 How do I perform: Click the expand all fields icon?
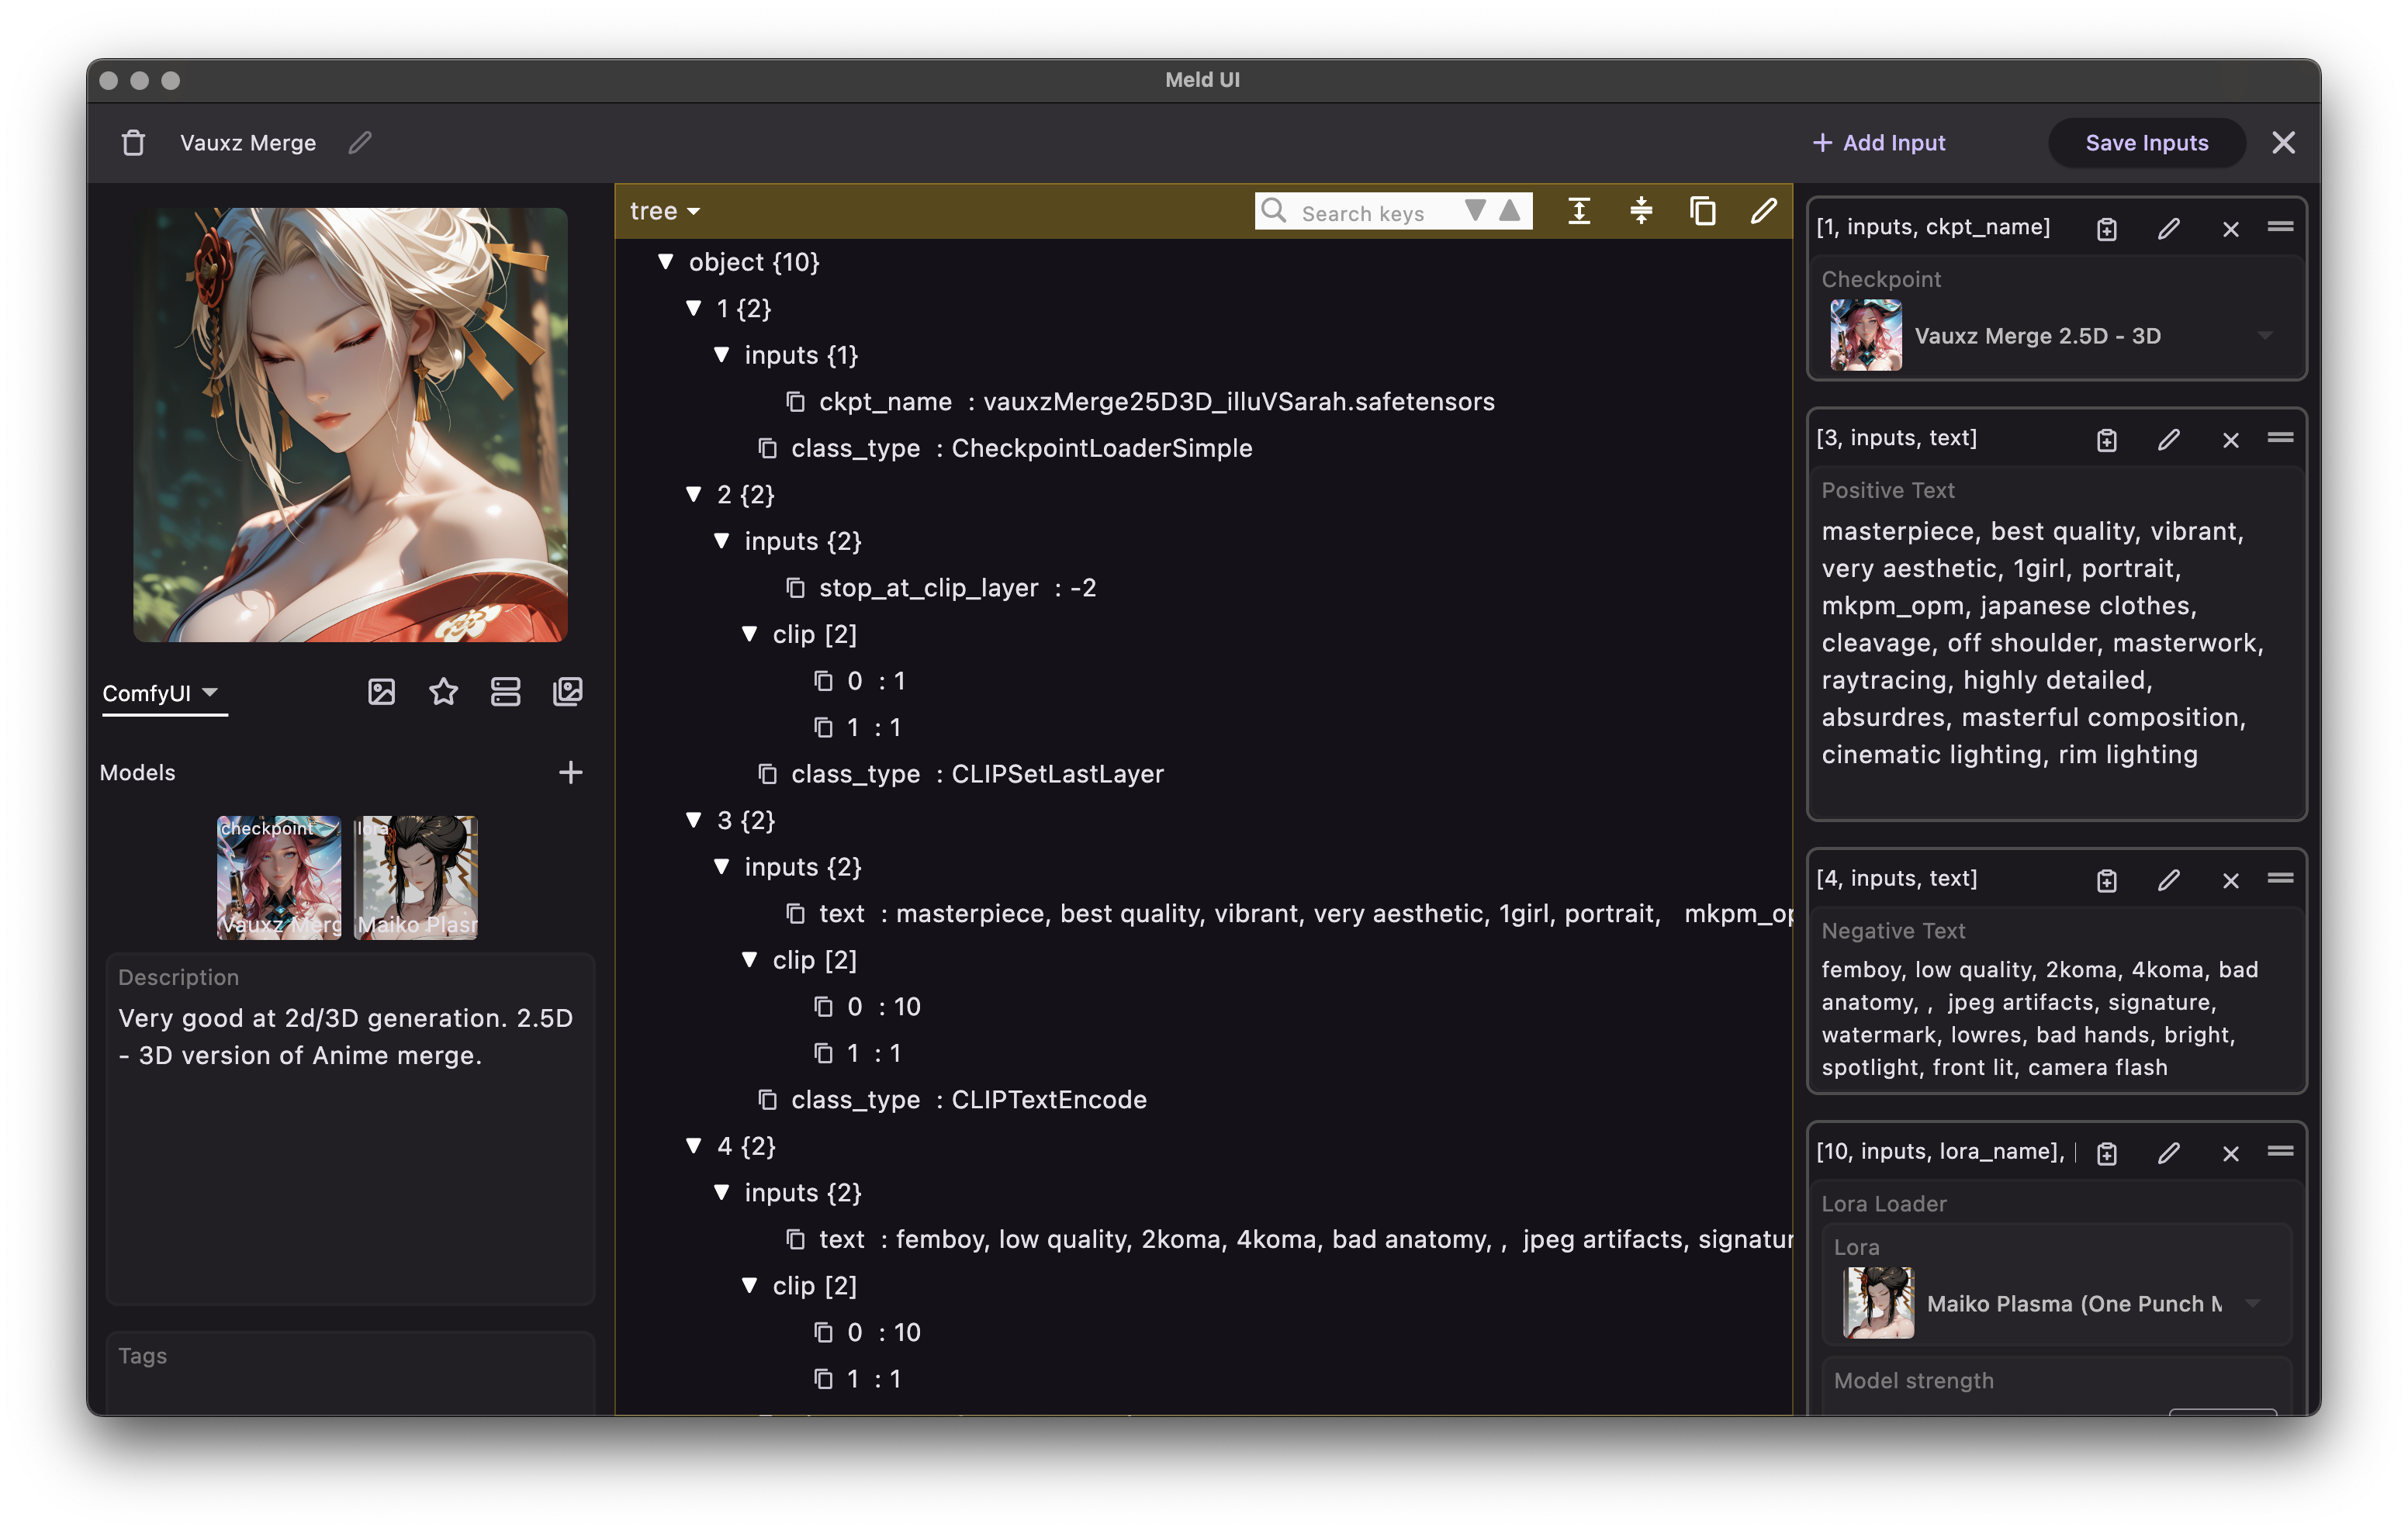[x=1579, y=211]
